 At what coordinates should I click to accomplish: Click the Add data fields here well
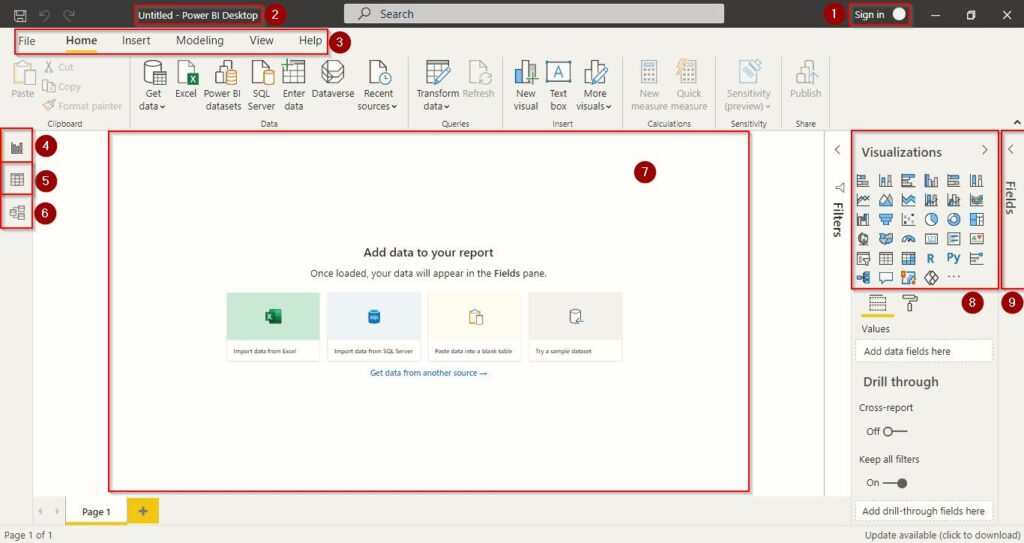923,352
